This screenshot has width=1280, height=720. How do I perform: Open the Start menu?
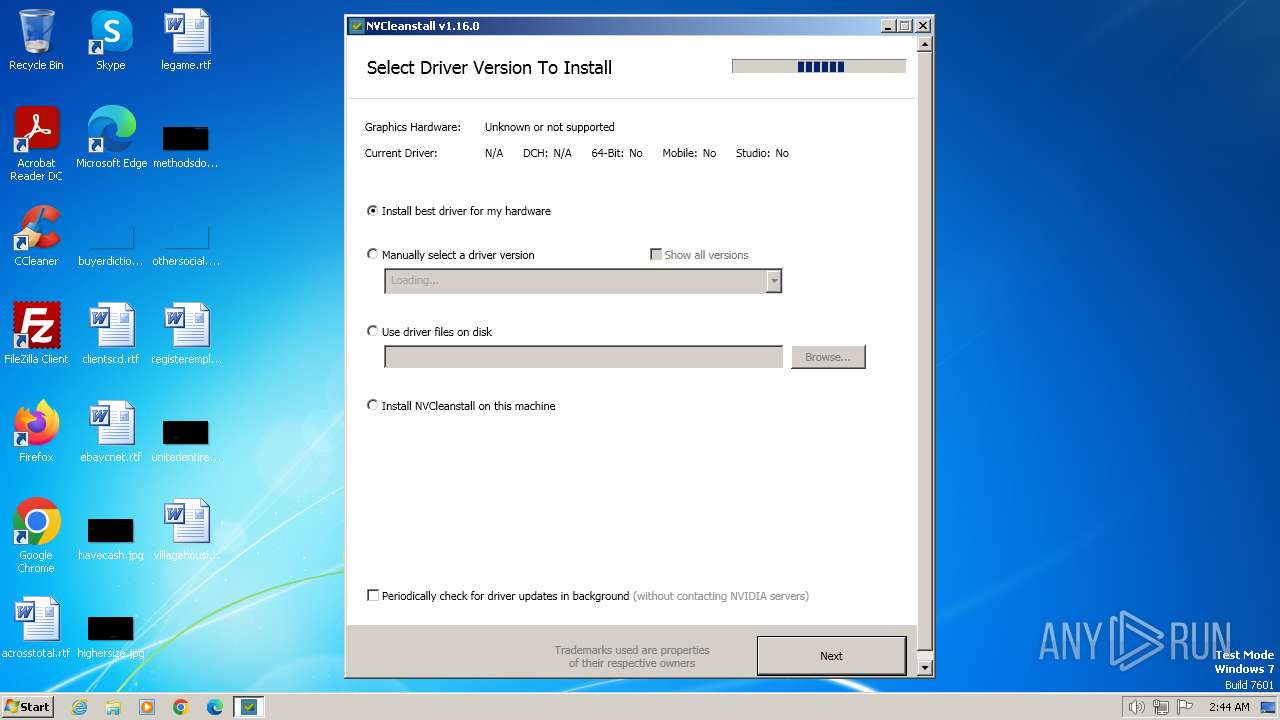click(x=28, y=707)
